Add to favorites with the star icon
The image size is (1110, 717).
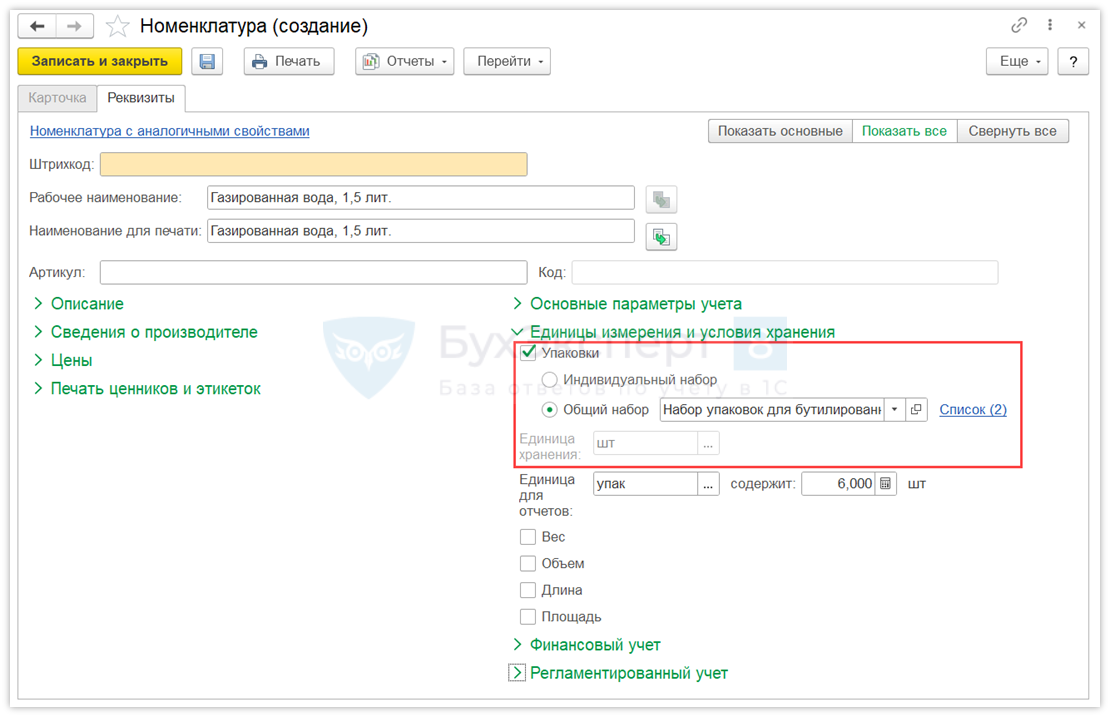point(118,27)
